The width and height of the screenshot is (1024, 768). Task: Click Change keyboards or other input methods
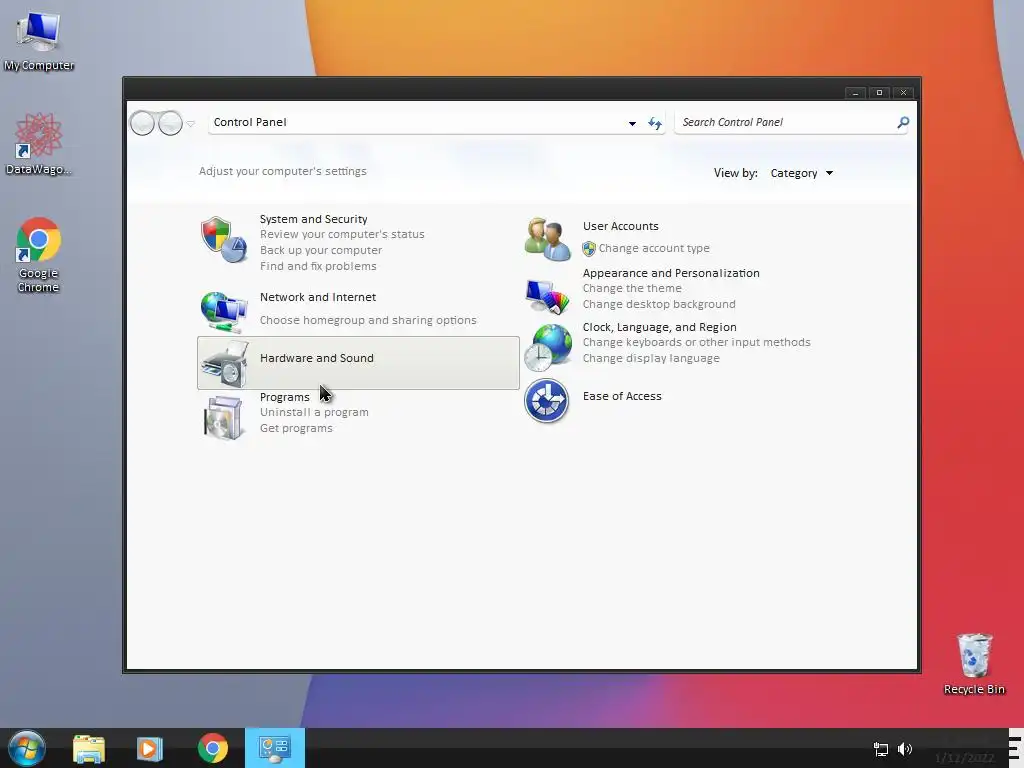point(696,342)
